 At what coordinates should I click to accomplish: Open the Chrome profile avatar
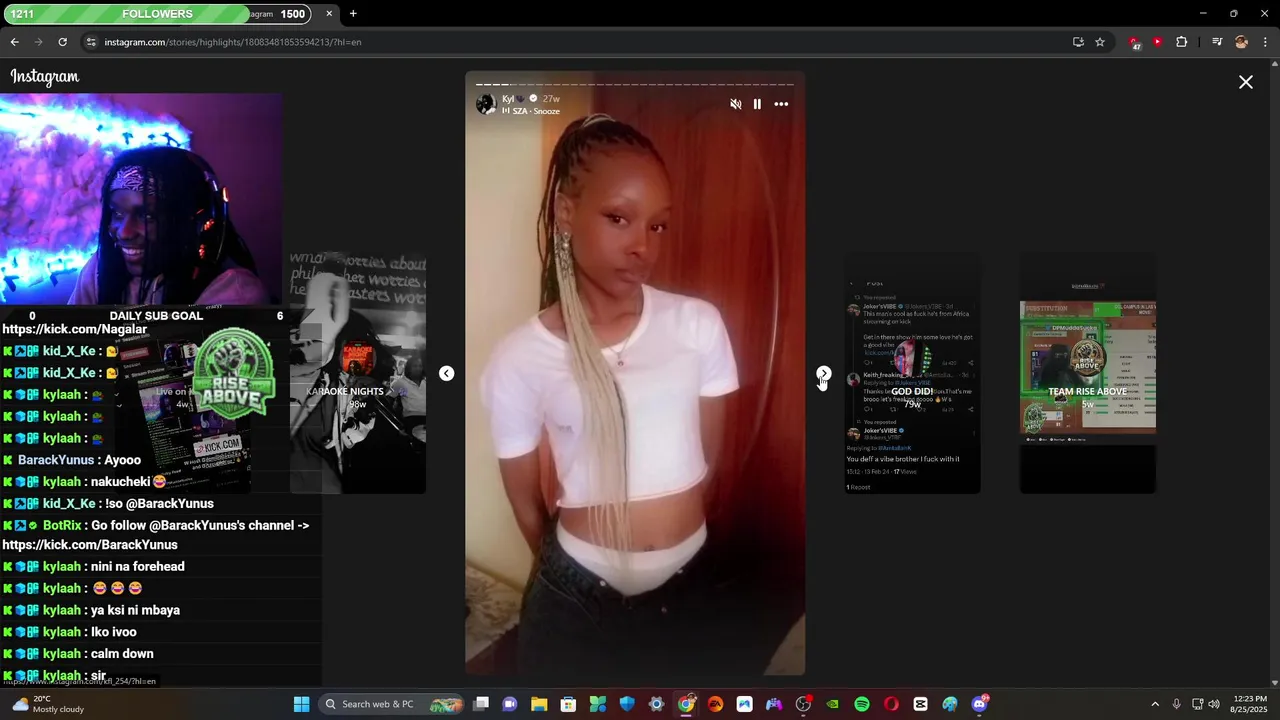[x=1241, y=42]
